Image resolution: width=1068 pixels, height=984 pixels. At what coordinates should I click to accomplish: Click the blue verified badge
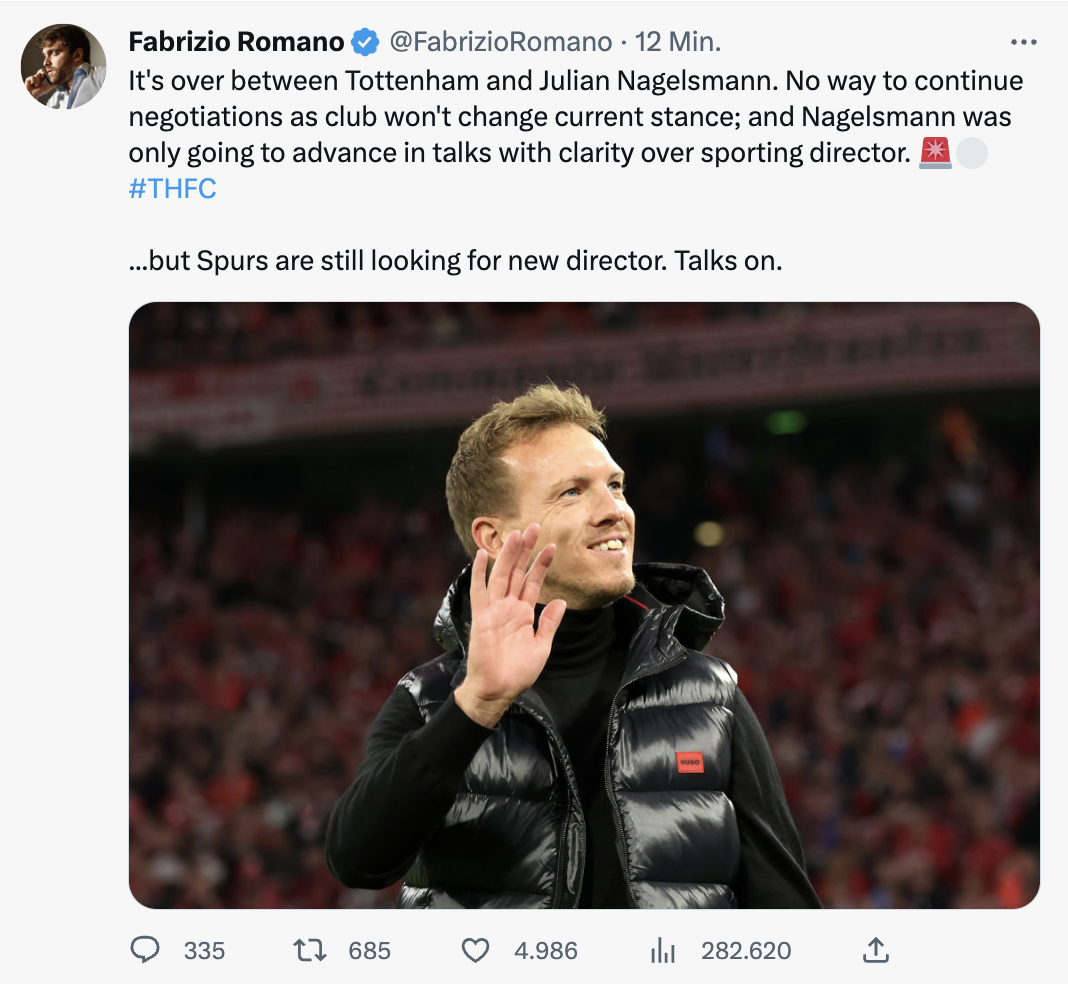tap(364, 42)
